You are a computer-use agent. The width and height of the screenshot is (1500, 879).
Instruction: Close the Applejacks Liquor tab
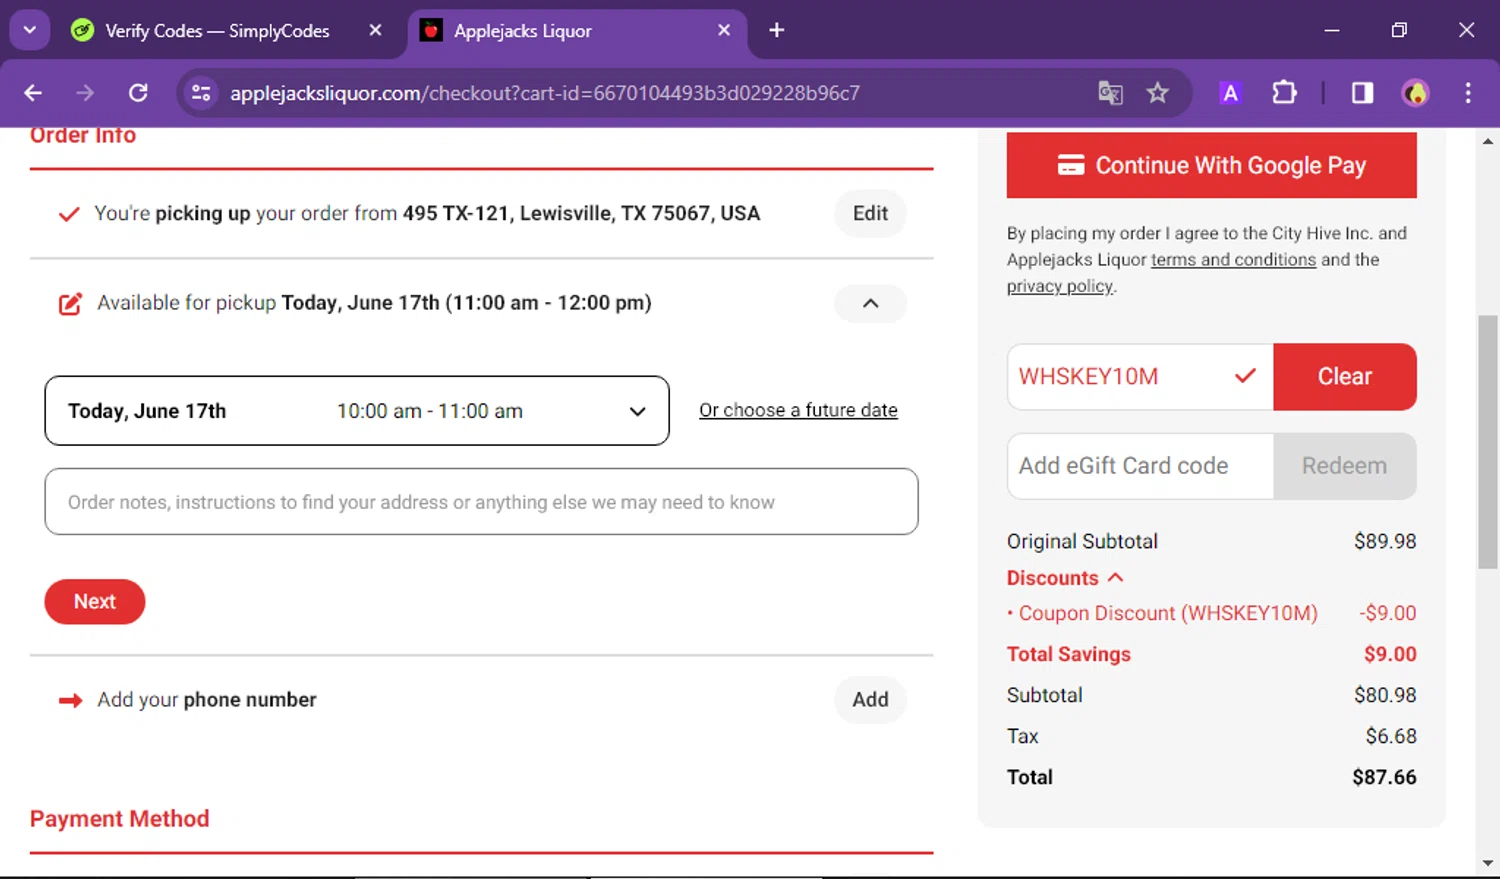tap(724, 31)
